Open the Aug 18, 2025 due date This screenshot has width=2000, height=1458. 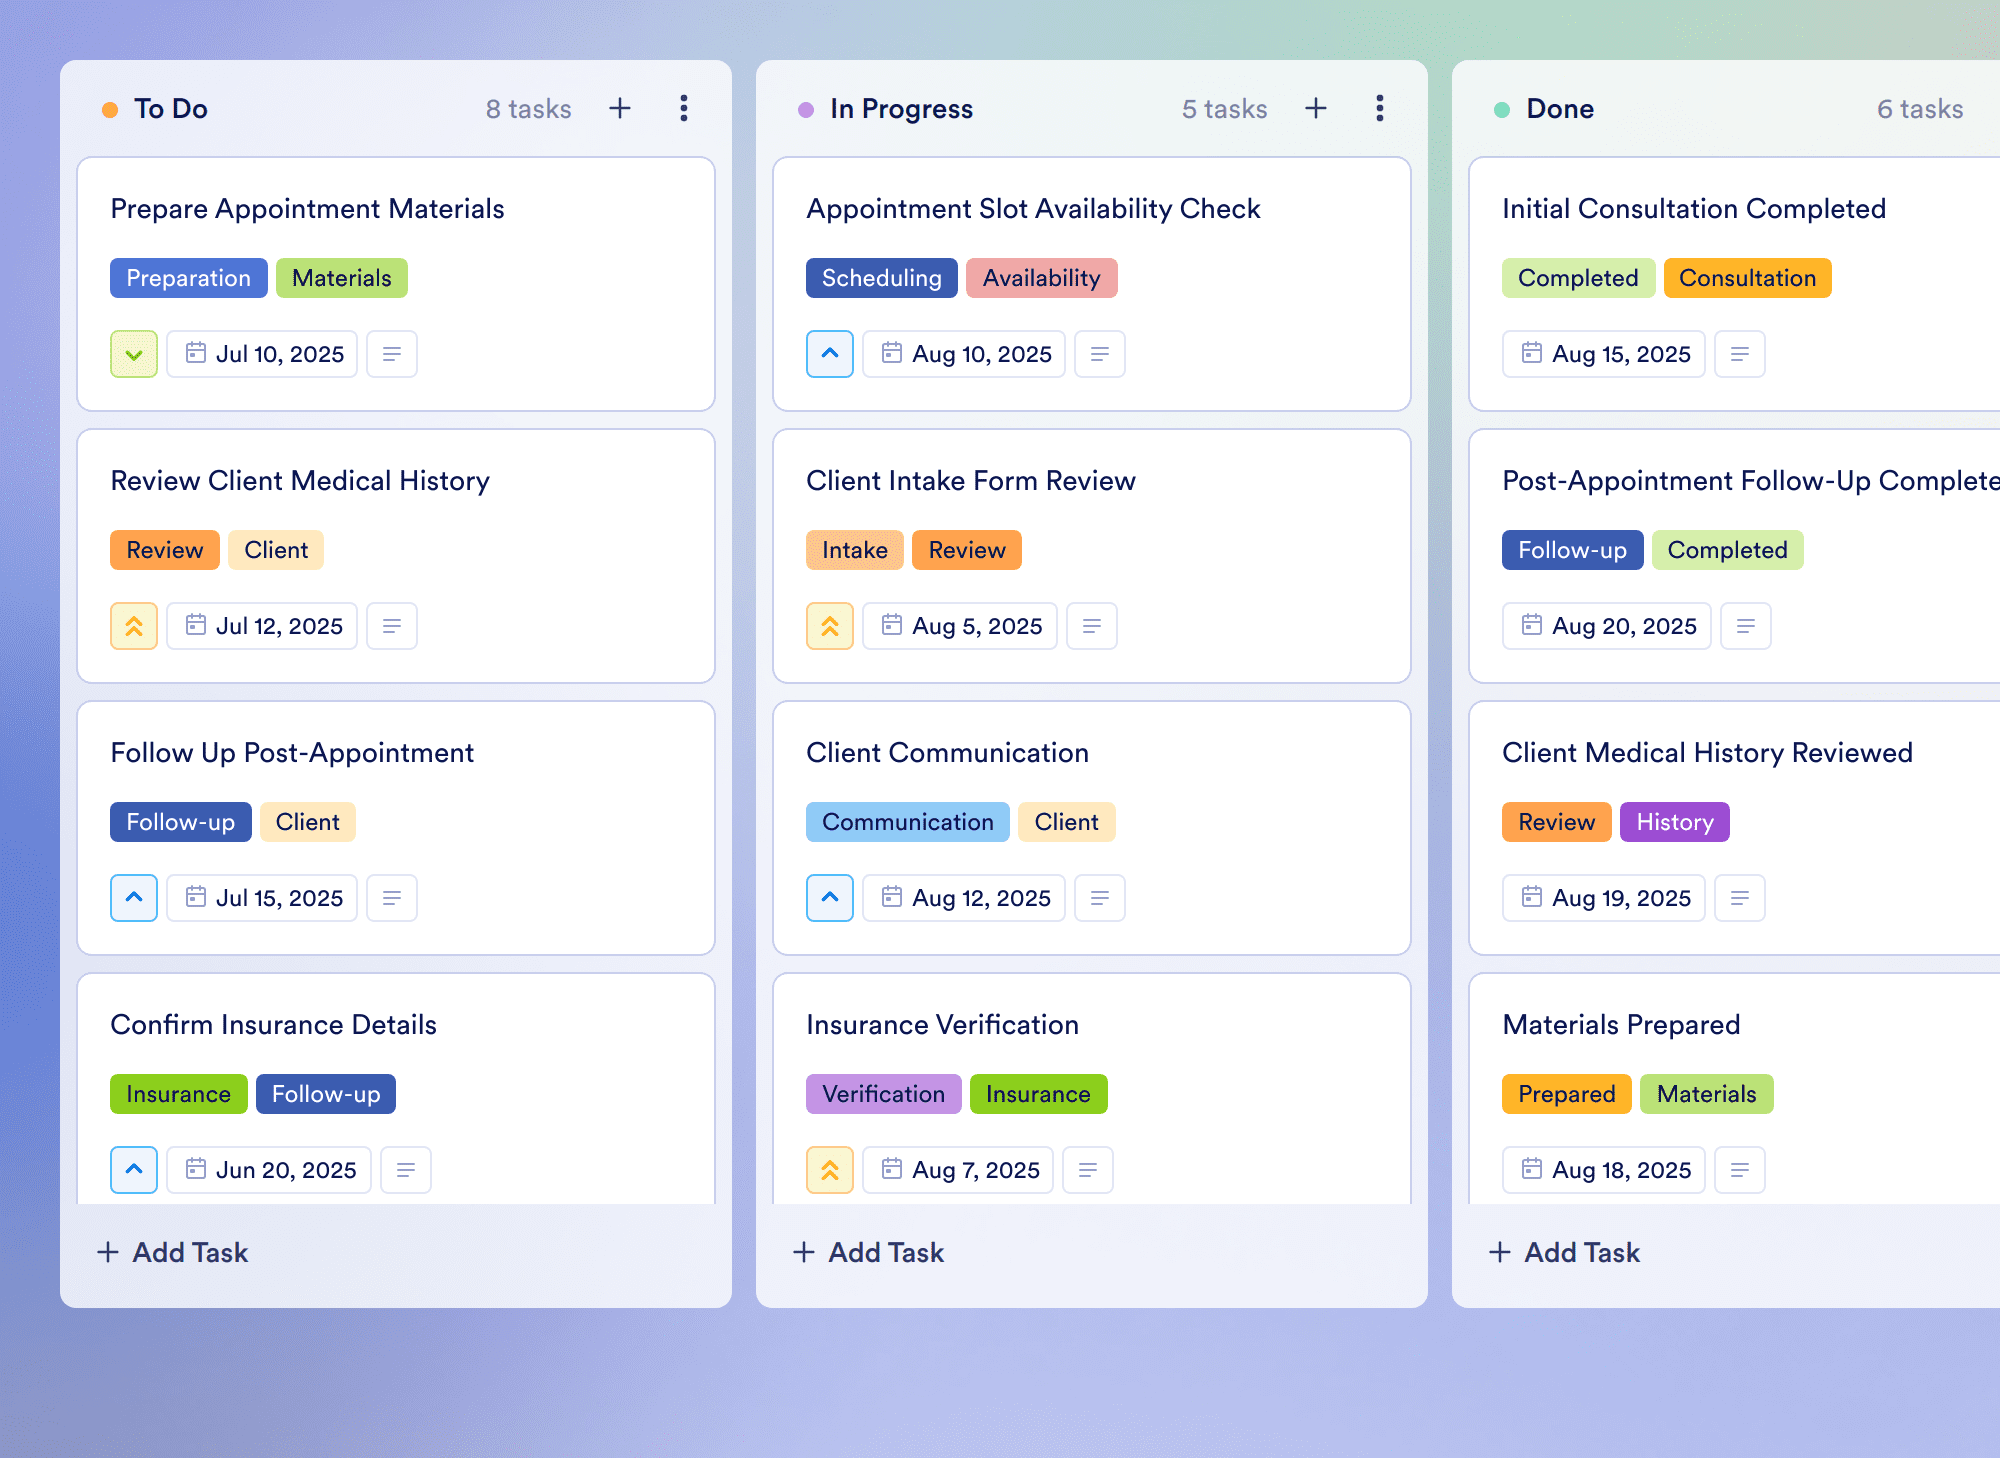click(1604, 1170)
